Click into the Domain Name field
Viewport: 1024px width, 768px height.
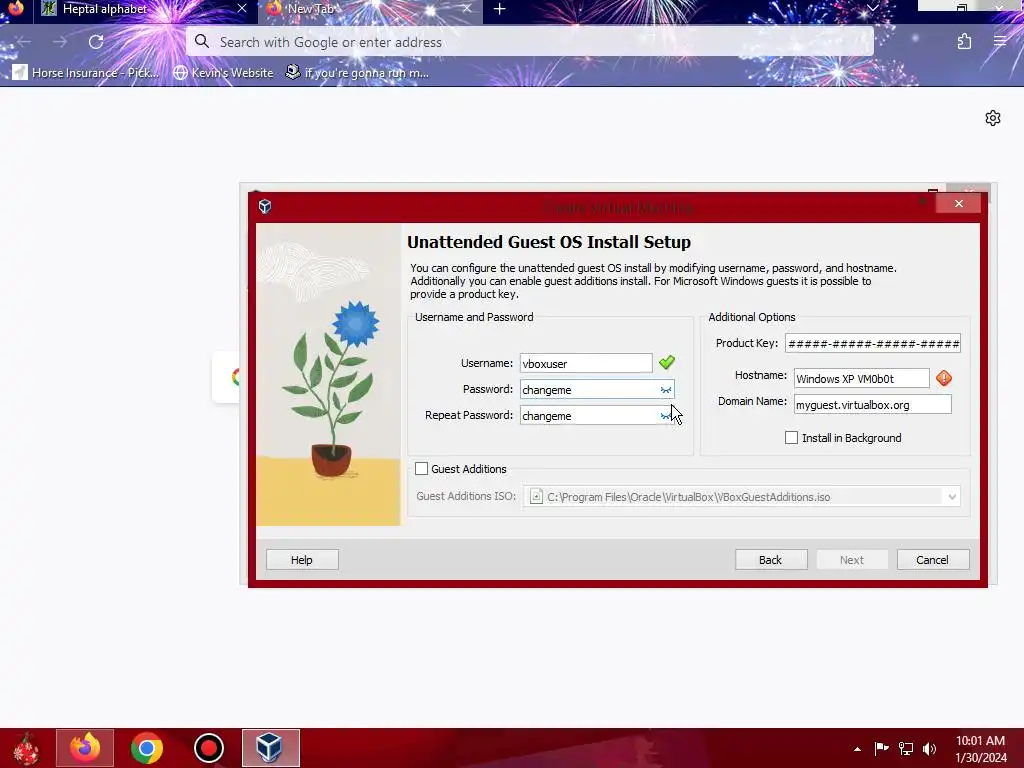pos(872,404)
